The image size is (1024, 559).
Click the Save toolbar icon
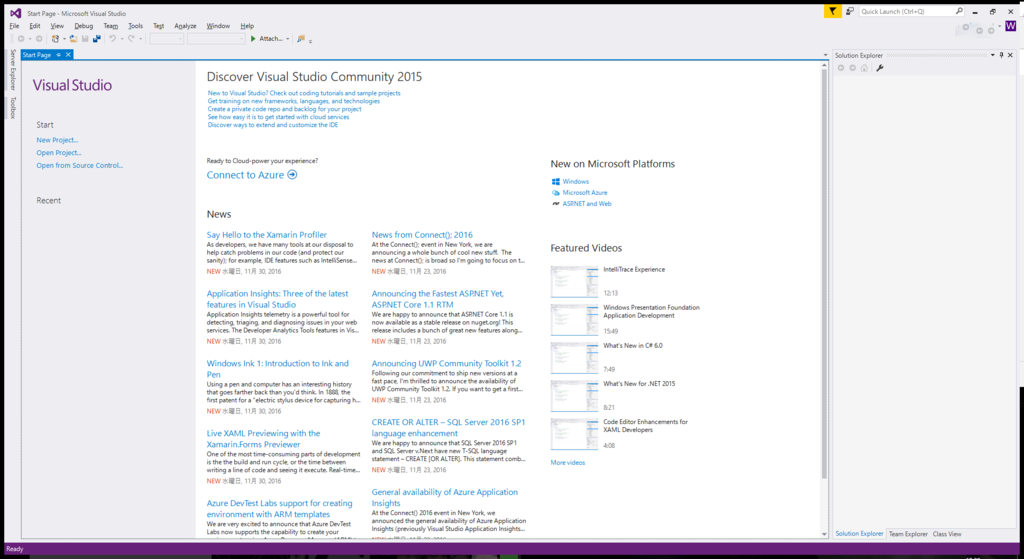tap(85, 39)
